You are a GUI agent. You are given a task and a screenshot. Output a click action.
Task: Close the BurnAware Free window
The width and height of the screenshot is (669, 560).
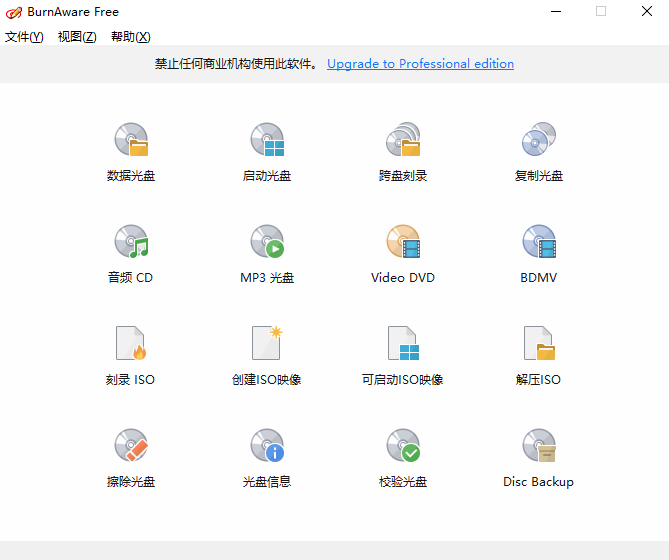pyautogui.click(x=647, y=12)
